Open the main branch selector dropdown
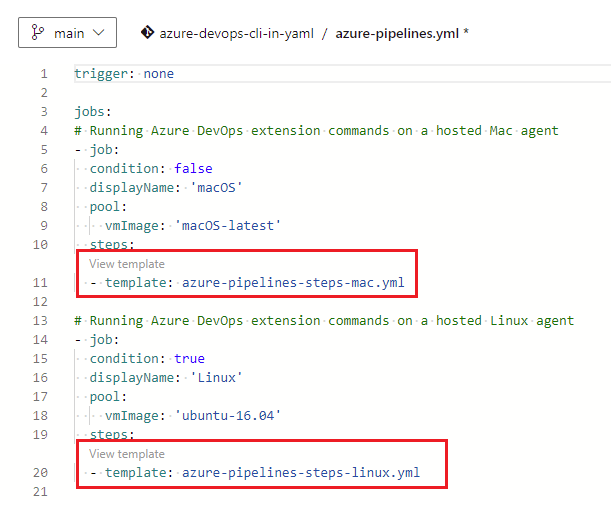Viewport: 611px width, 509px height. (67, 33)
